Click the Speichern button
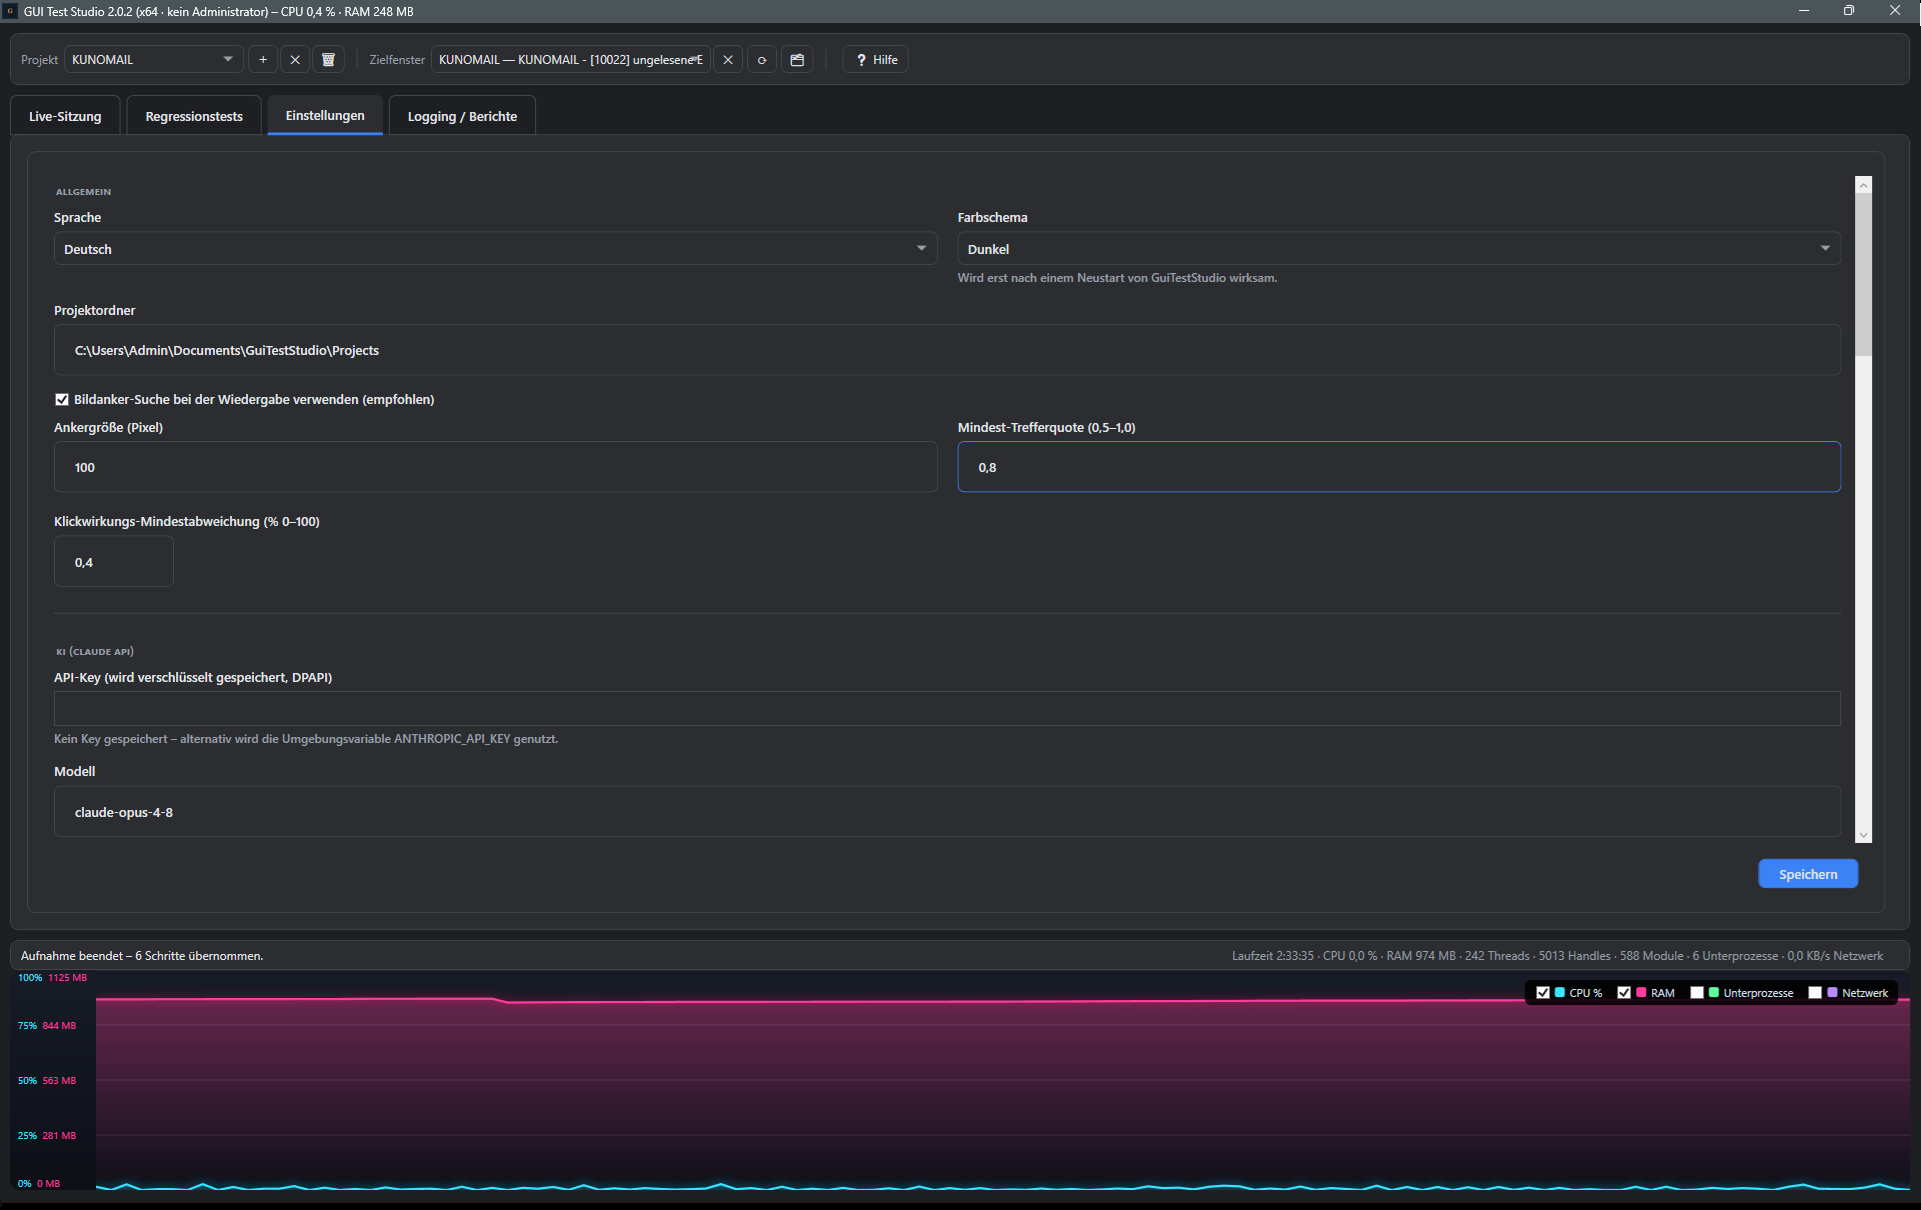The image size is (1921, 1210). pyautogui.click(x=1808, y=874)
